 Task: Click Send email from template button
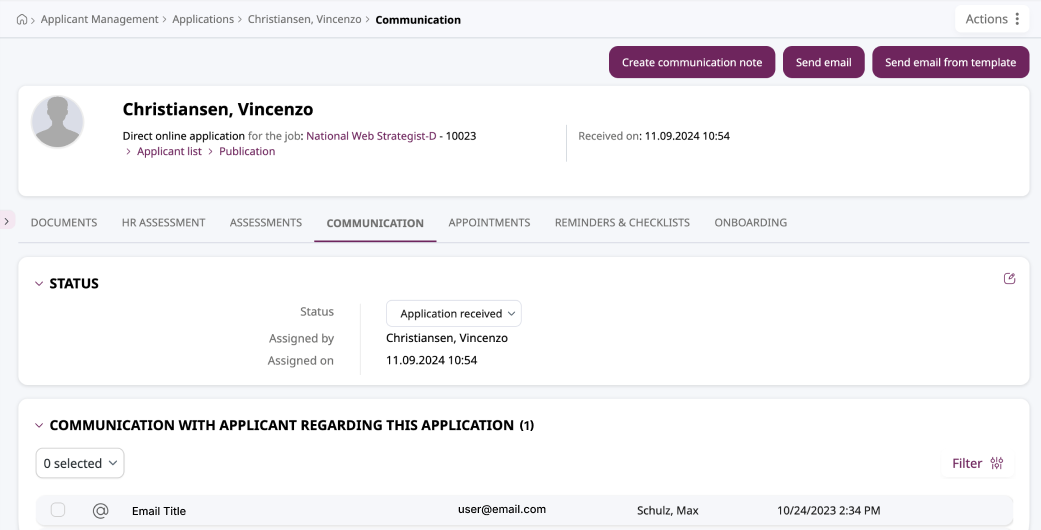950,62
